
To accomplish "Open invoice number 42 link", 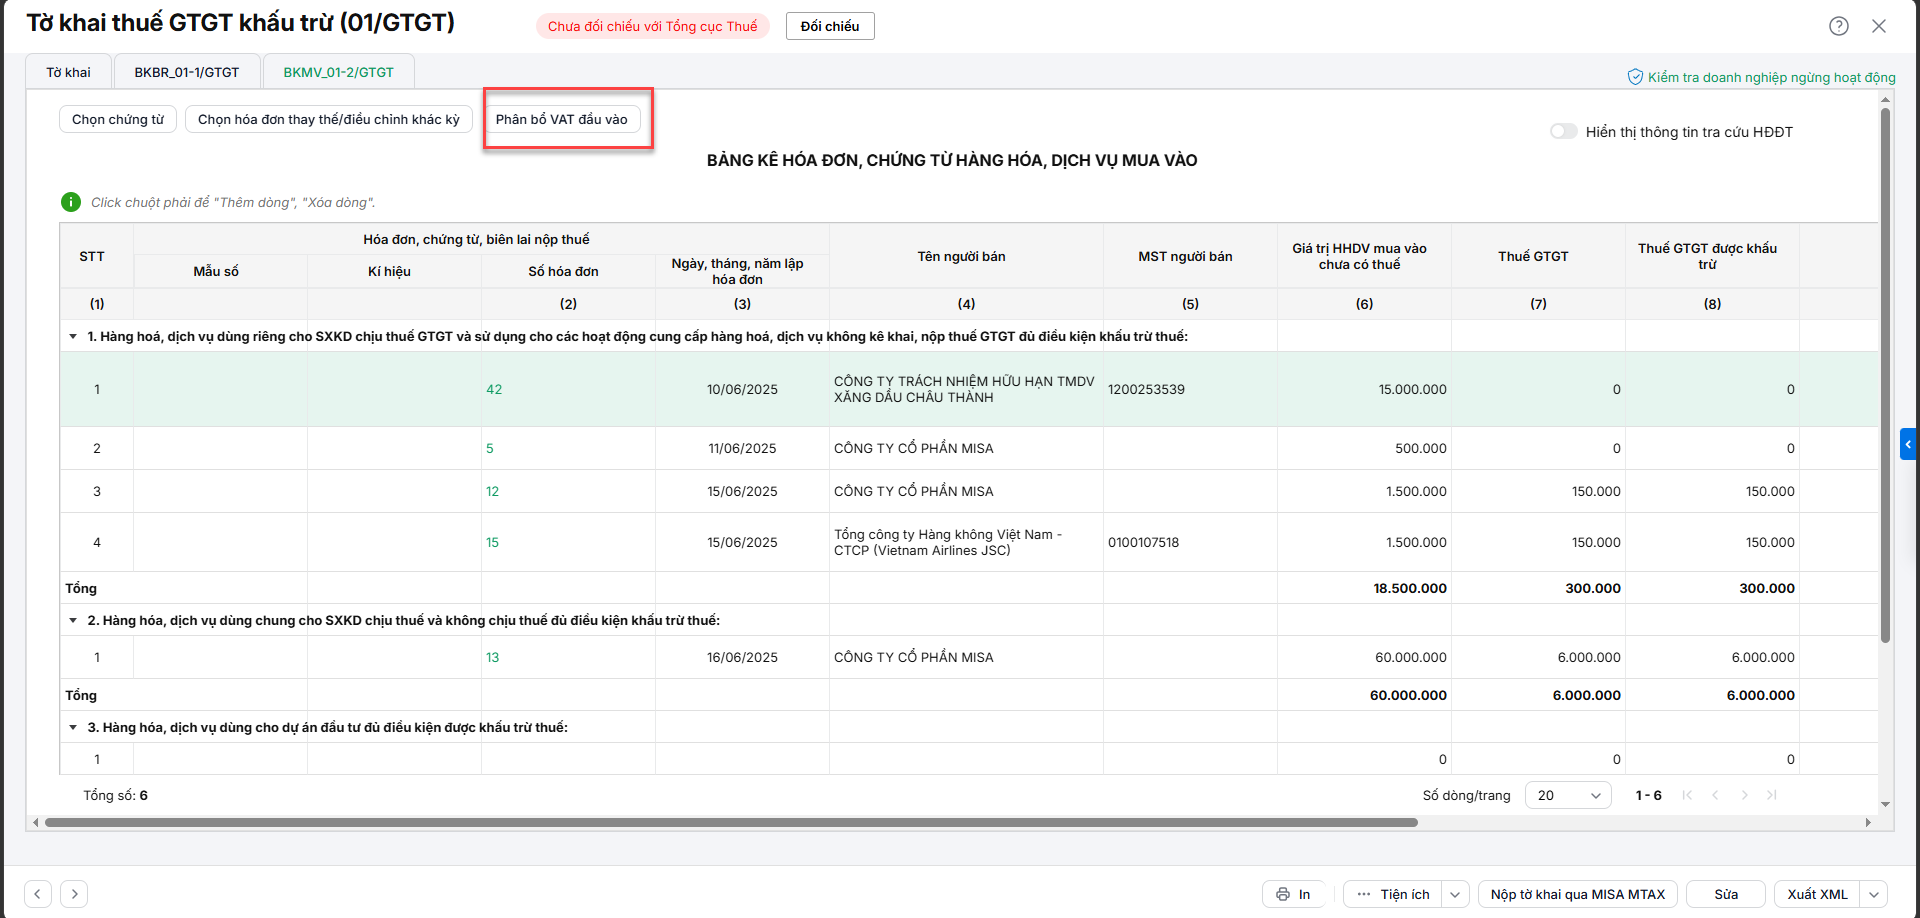I will pyautogui.click(x=494, y=389).
